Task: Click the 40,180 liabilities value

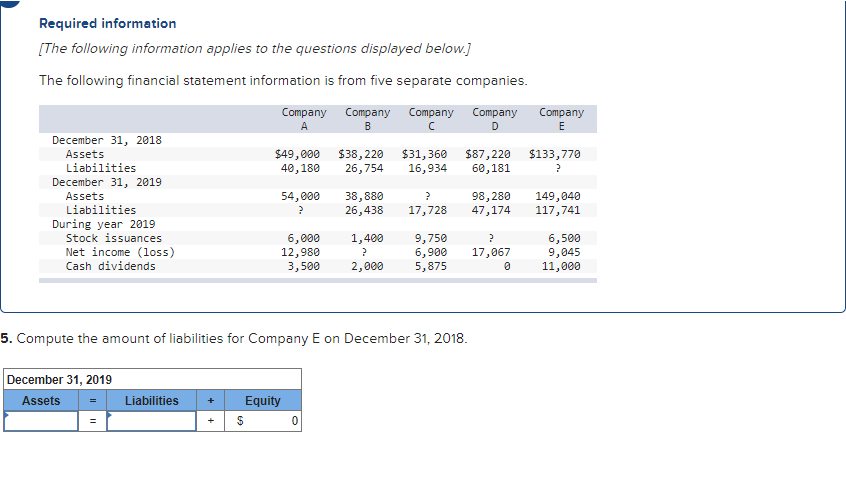Action: tap(300, 168)
